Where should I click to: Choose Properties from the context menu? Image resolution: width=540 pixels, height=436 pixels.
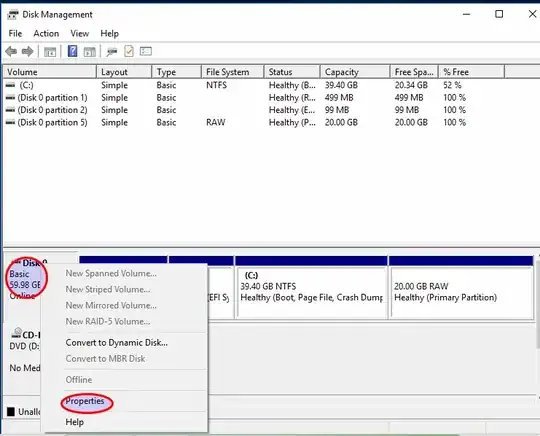(x=85, y=401)
